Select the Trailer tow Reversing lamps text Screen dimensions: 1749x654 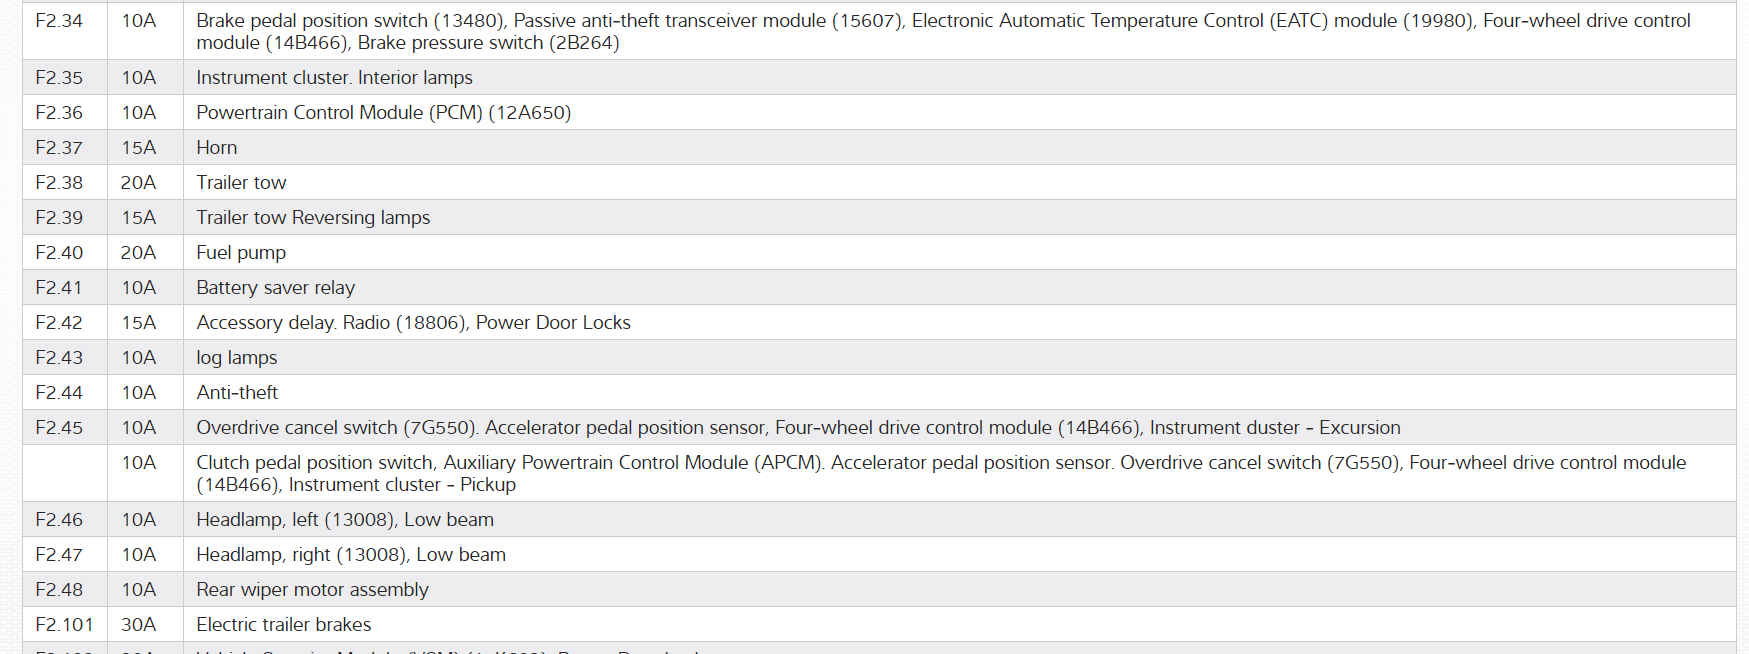click(313, 218)
